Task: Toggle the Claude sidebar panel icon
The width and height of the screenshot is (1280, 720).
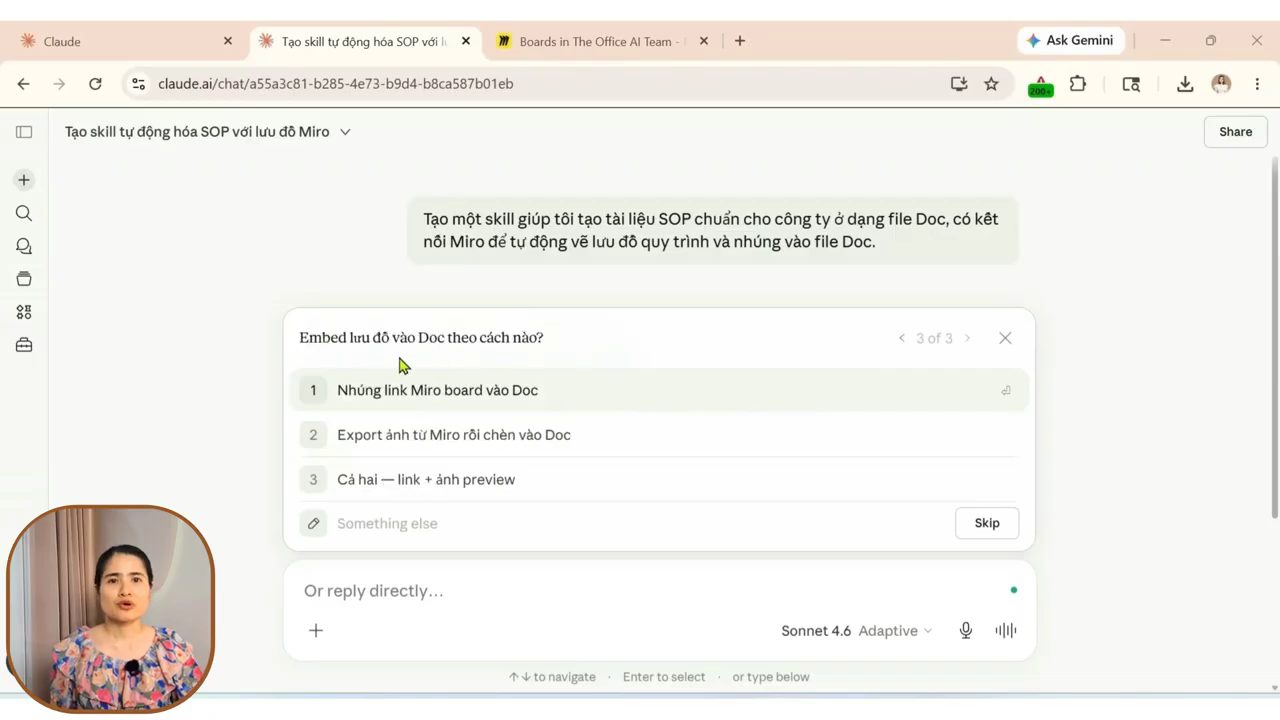Action: click(24, 132)
